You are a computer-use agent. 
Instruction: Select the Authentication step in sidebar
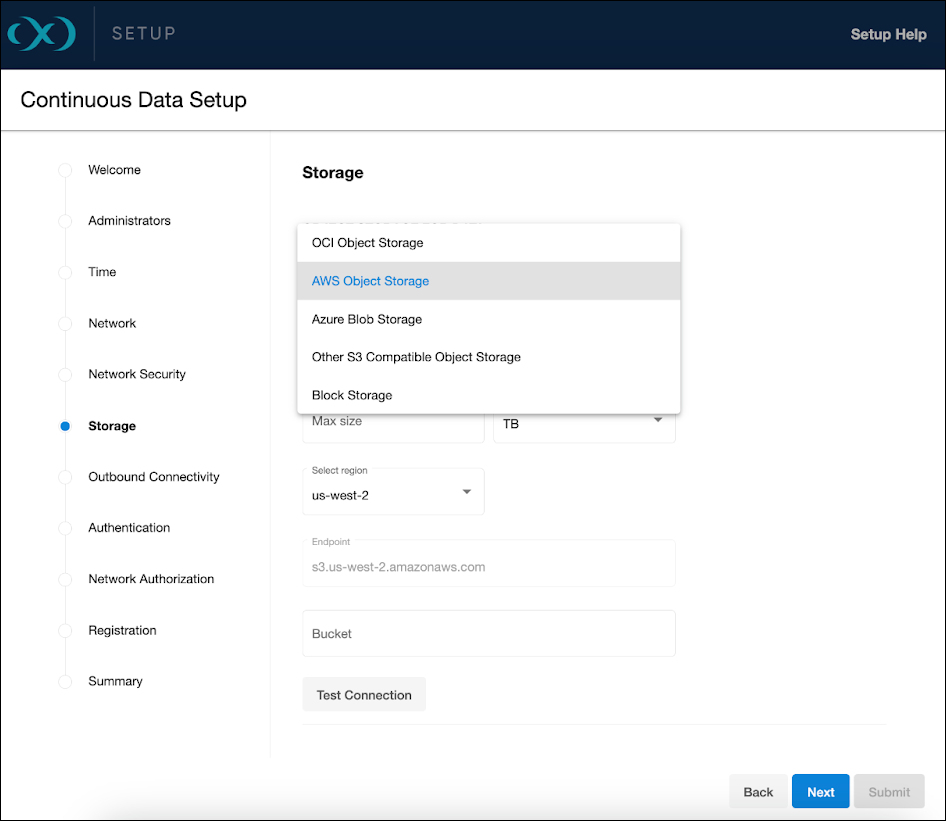(128, 527)
